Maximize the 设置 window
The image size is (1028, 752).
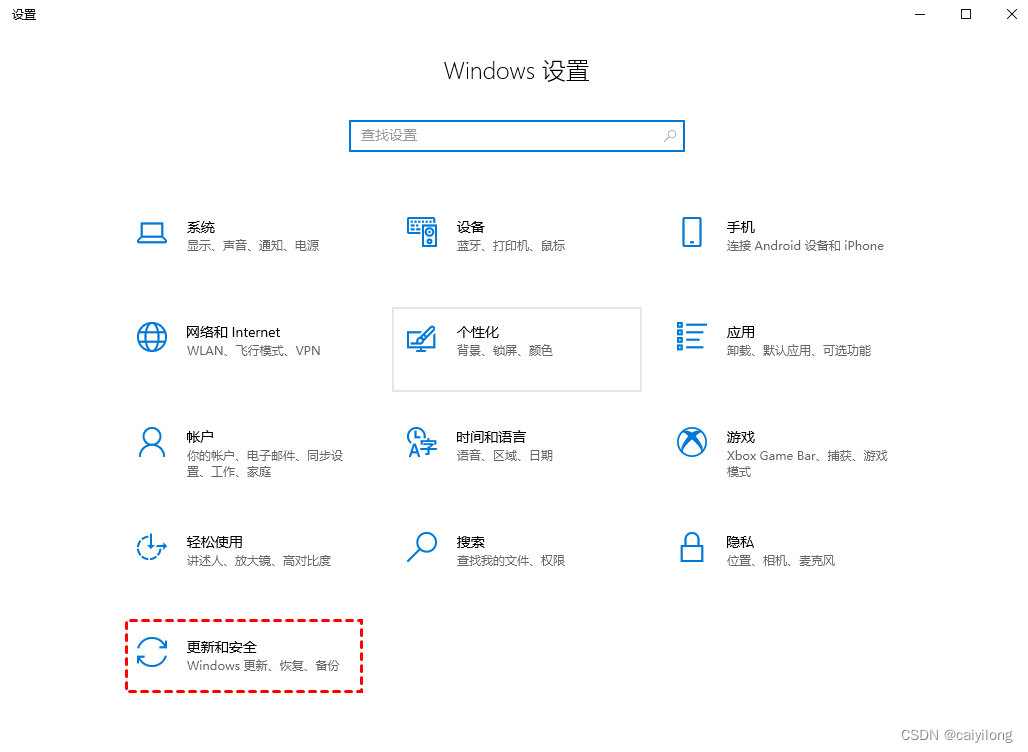tap(966, 14)
